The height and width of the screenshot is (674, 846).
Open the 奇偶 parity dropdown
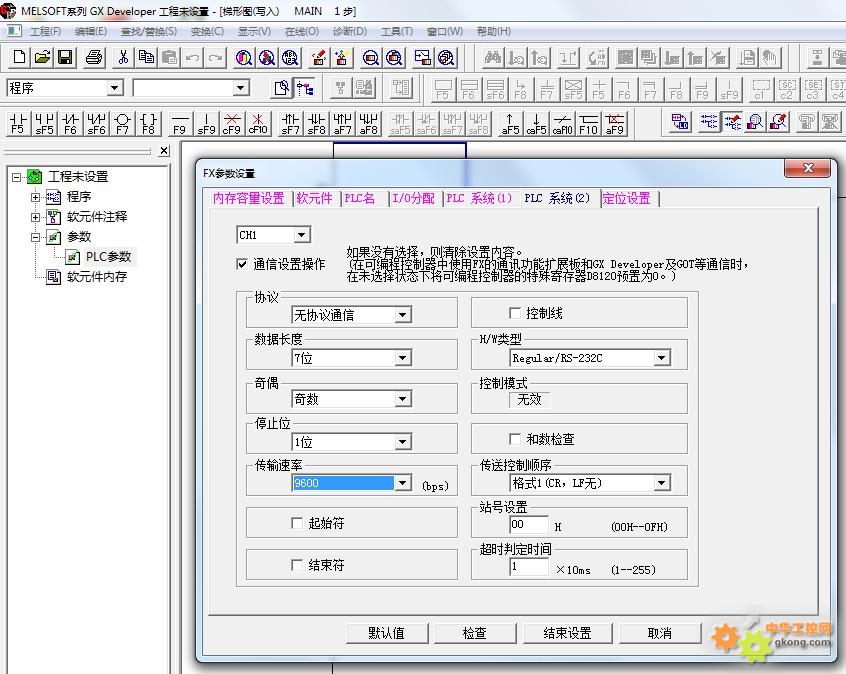(x=402, y=399)
